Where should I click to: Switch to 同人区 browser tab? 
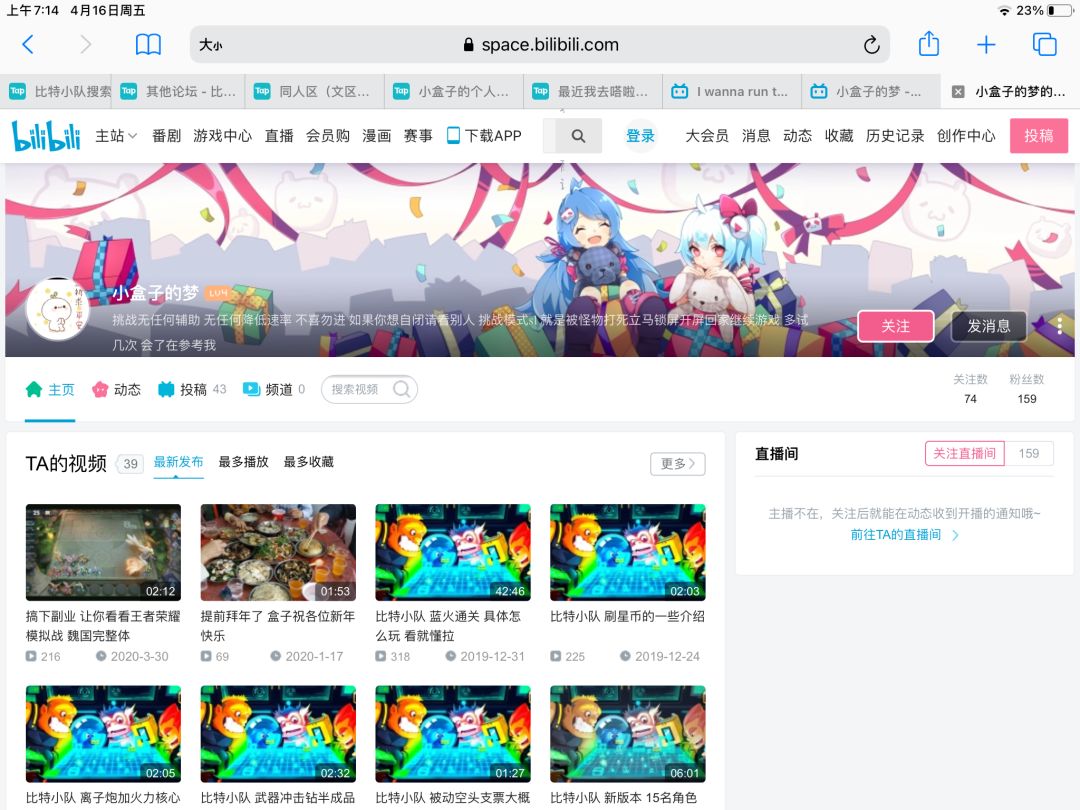point(313,92)
